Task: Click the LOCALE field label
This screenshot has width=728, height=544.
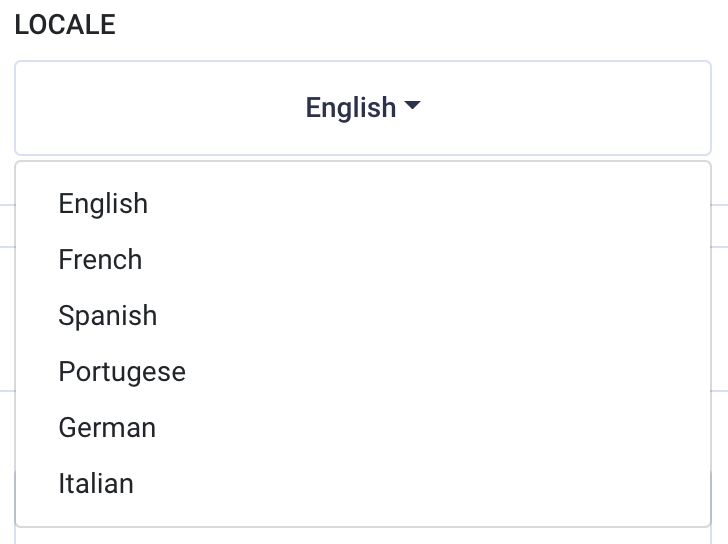Action: coord(65,25)
